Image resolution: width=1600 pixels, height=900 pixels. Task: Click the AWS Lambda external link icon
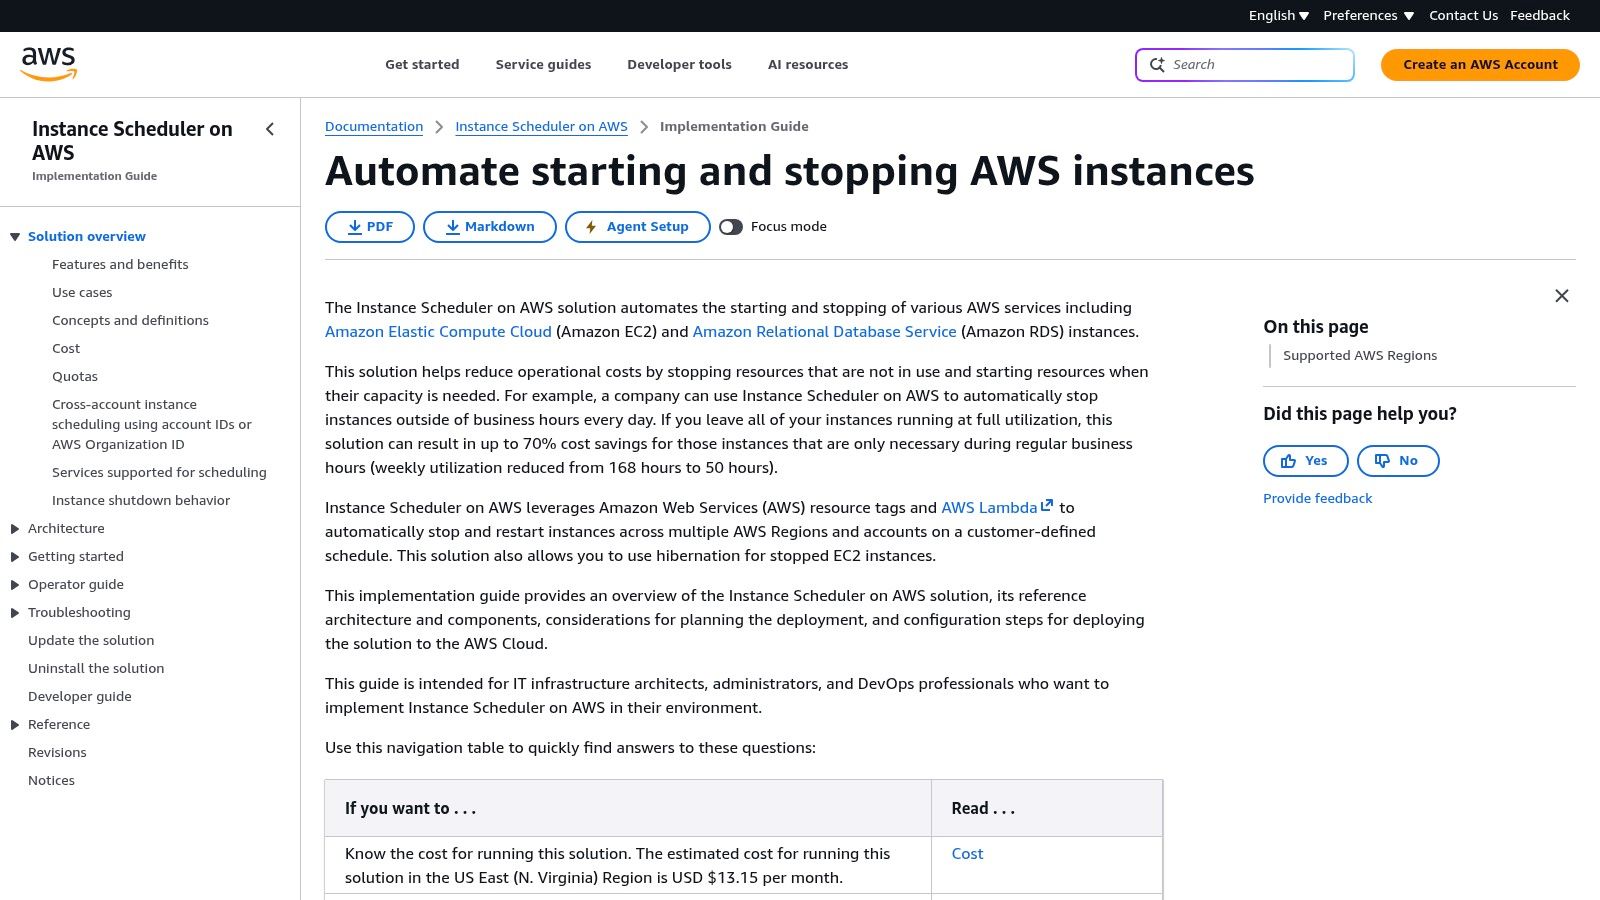(1047, 506)
